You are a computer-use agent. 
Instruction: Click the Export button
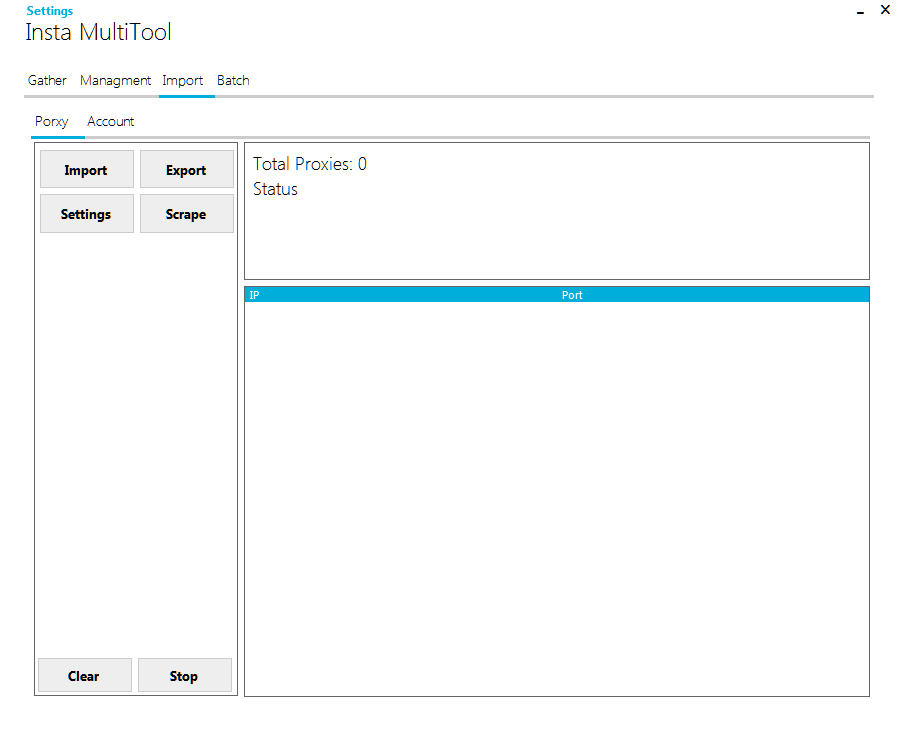[186, 170]
